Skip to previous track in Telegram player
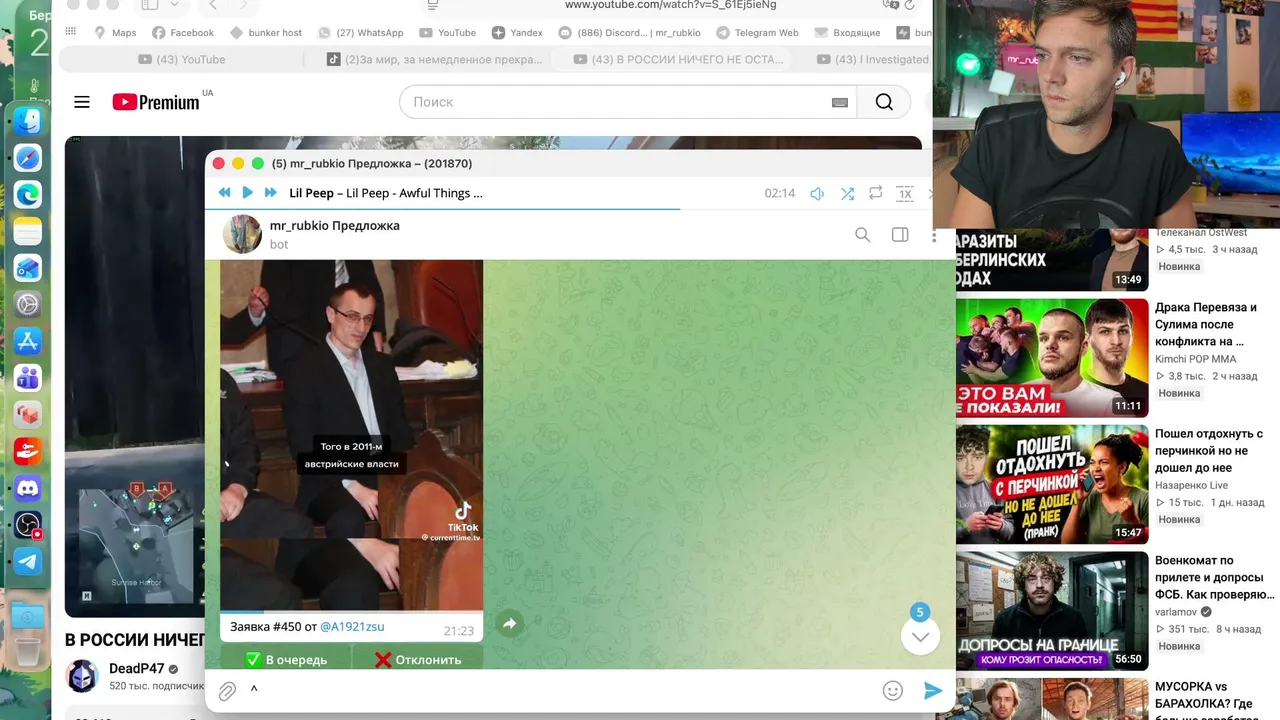 [x=224, y=193]
